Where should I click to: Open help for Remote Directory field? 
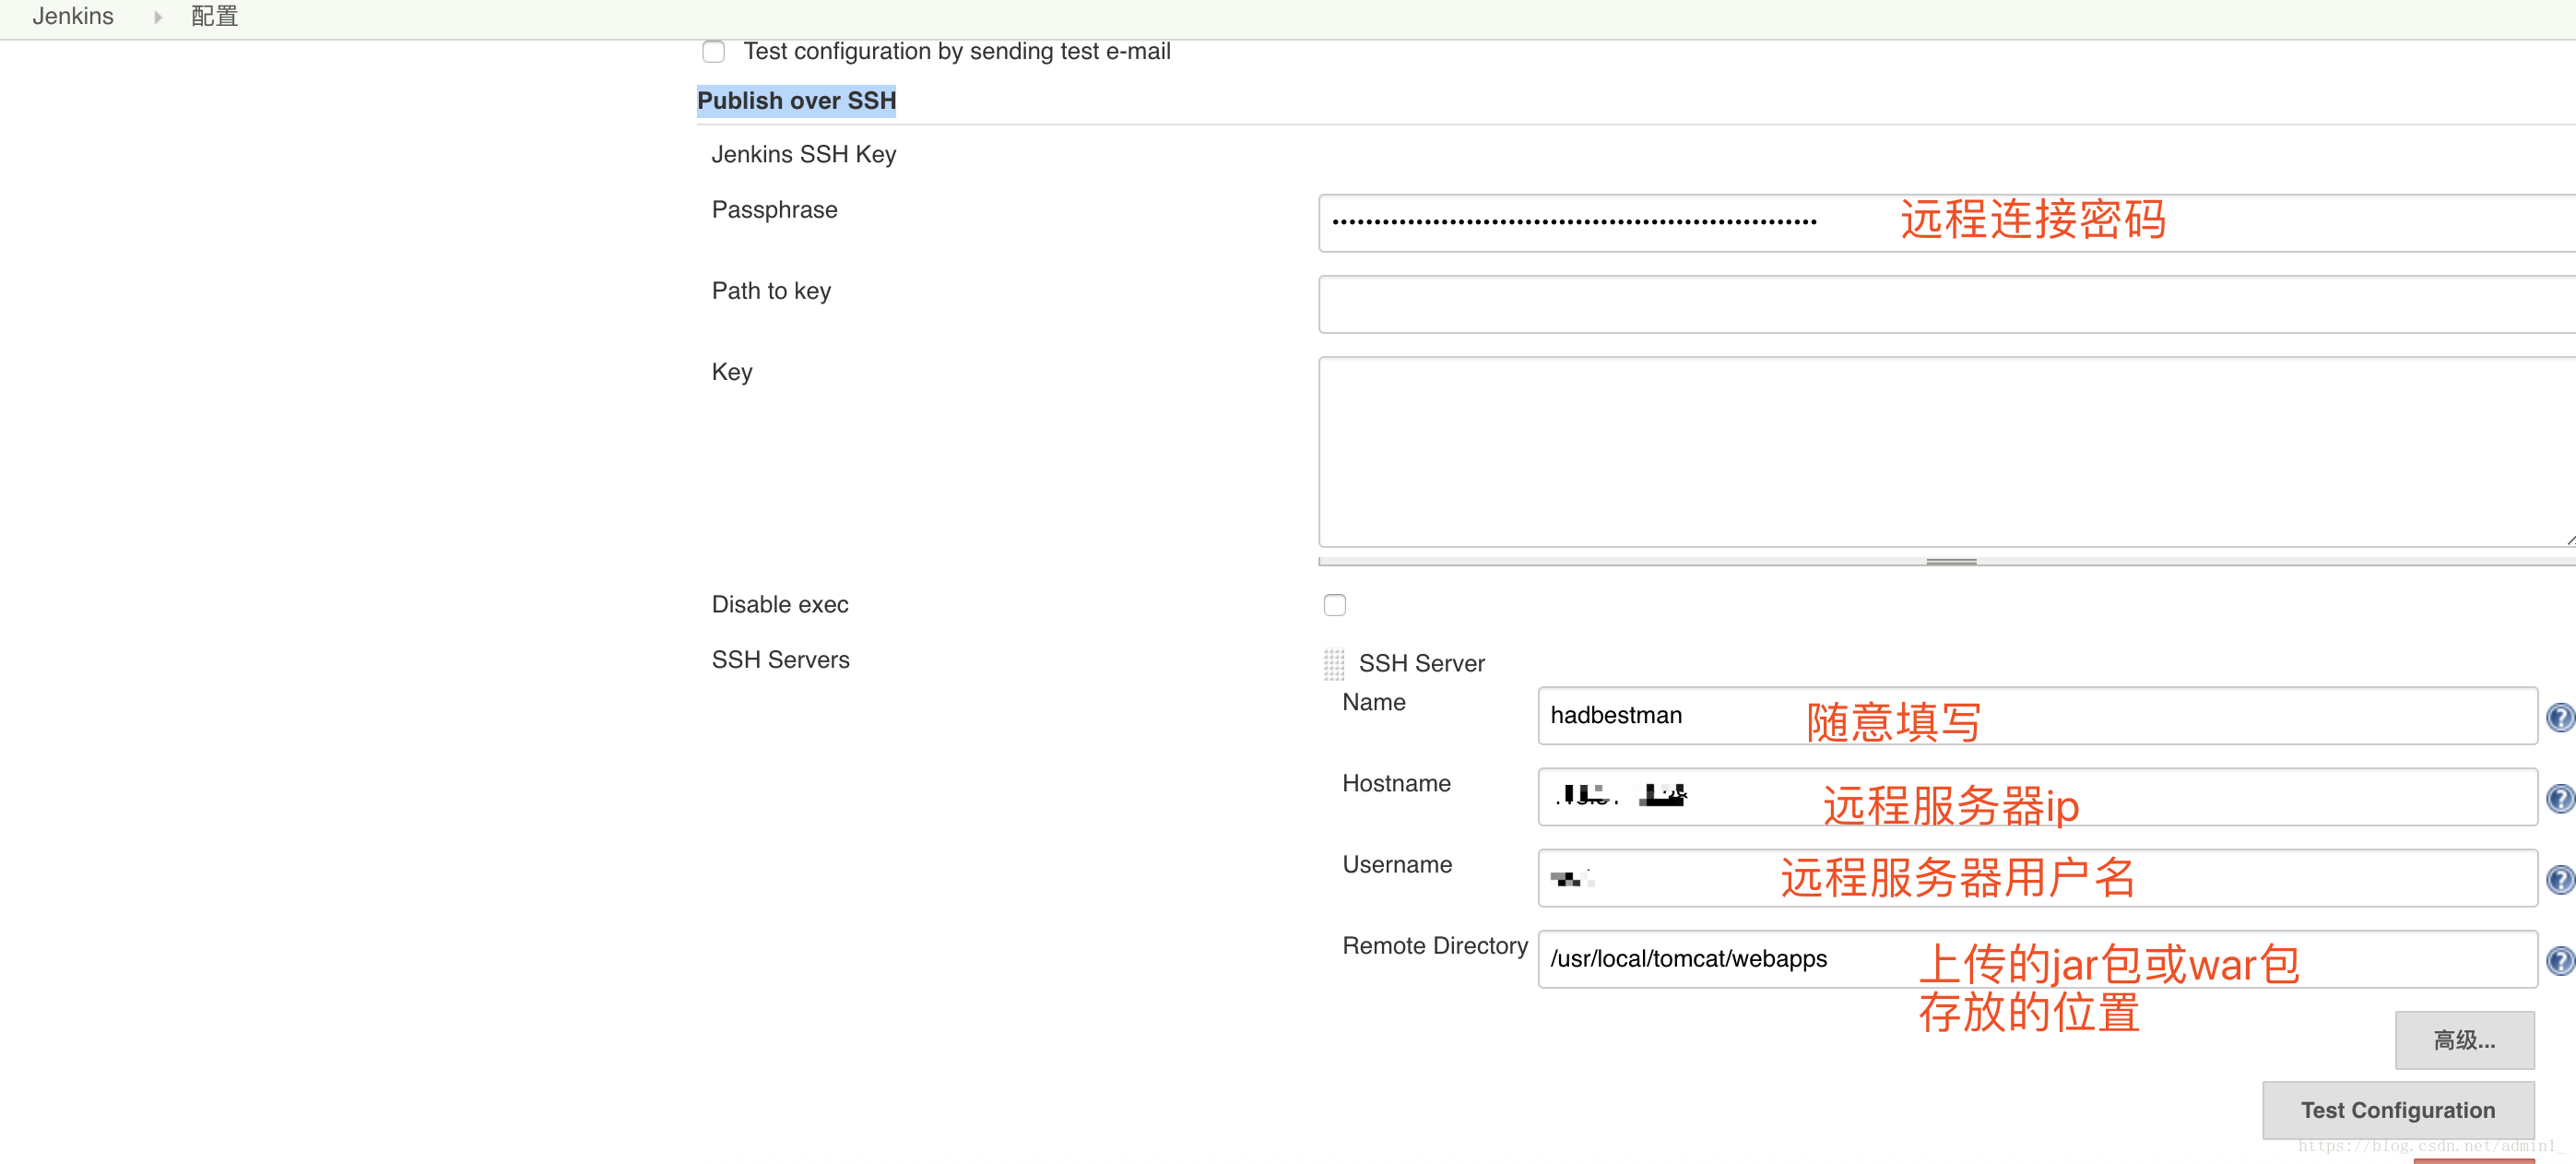2560,960
